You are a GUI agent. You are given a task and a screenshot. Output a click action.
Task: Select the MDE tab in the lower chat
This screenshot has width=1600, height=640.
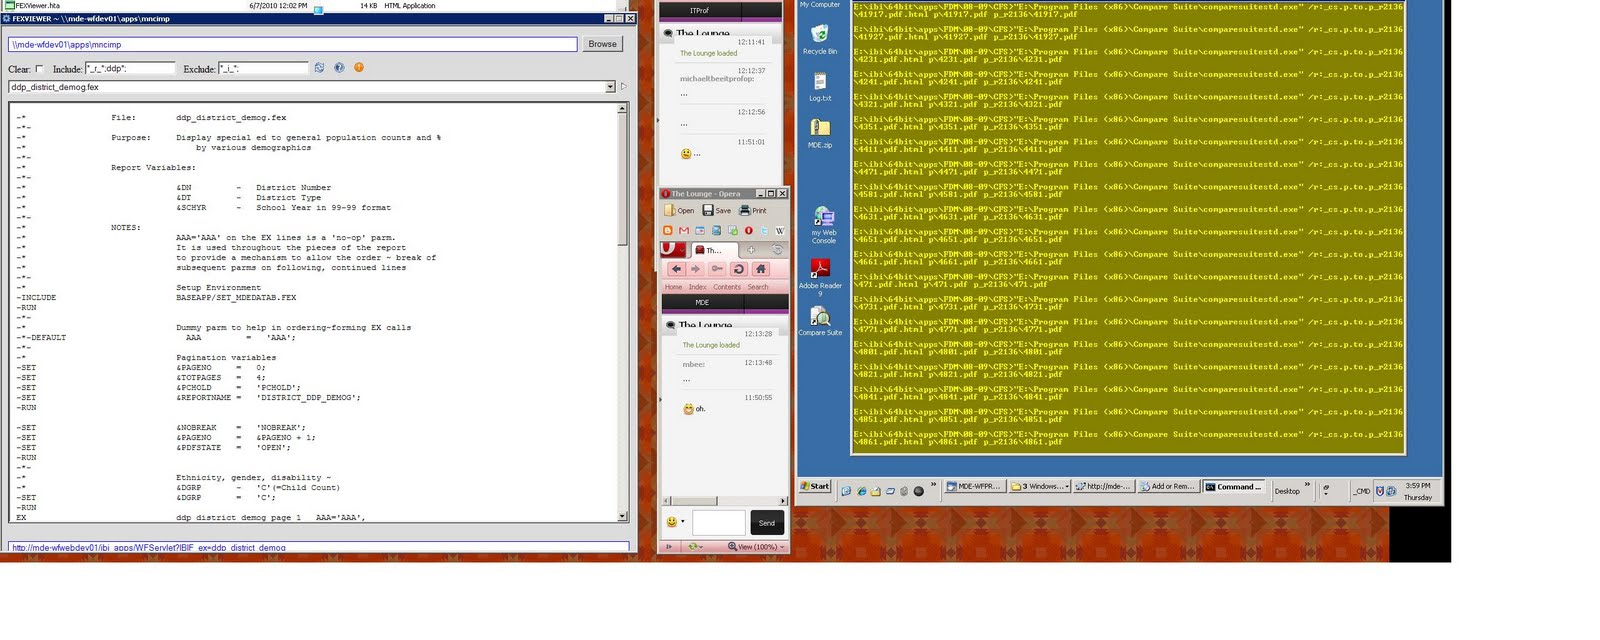(702, 302)
